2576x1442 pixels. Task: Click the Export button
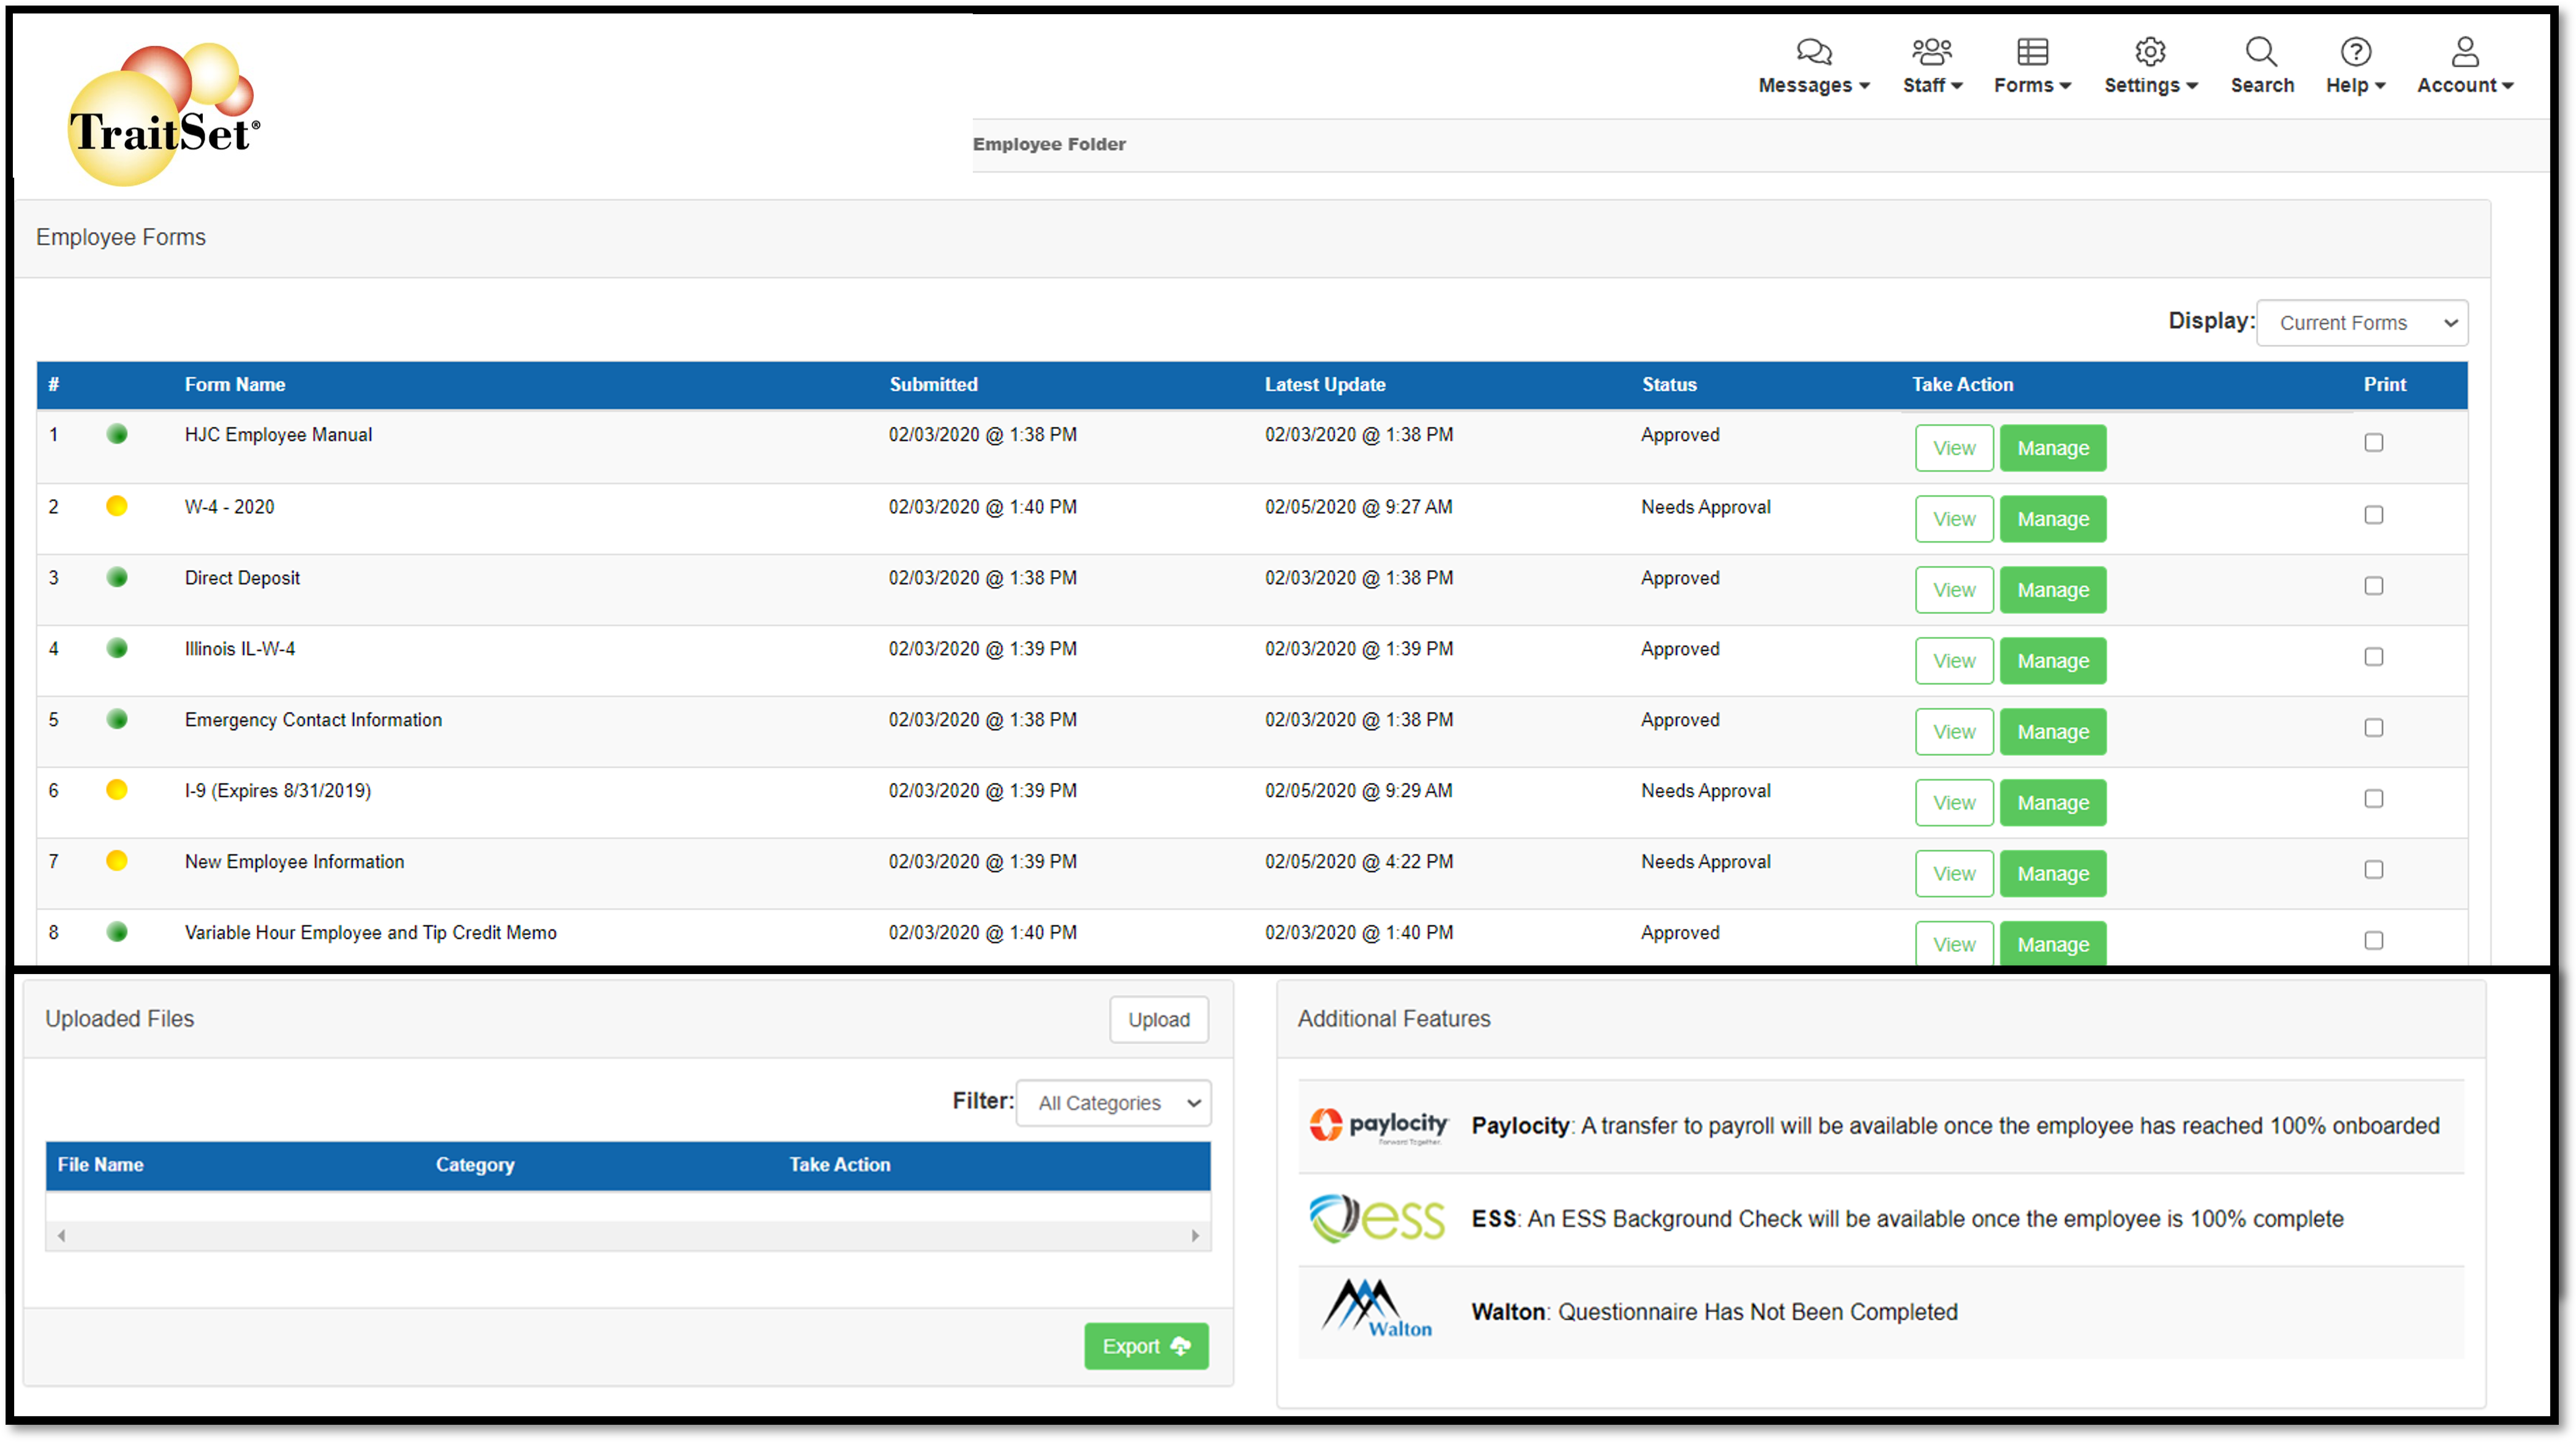click(1146, 1346)
